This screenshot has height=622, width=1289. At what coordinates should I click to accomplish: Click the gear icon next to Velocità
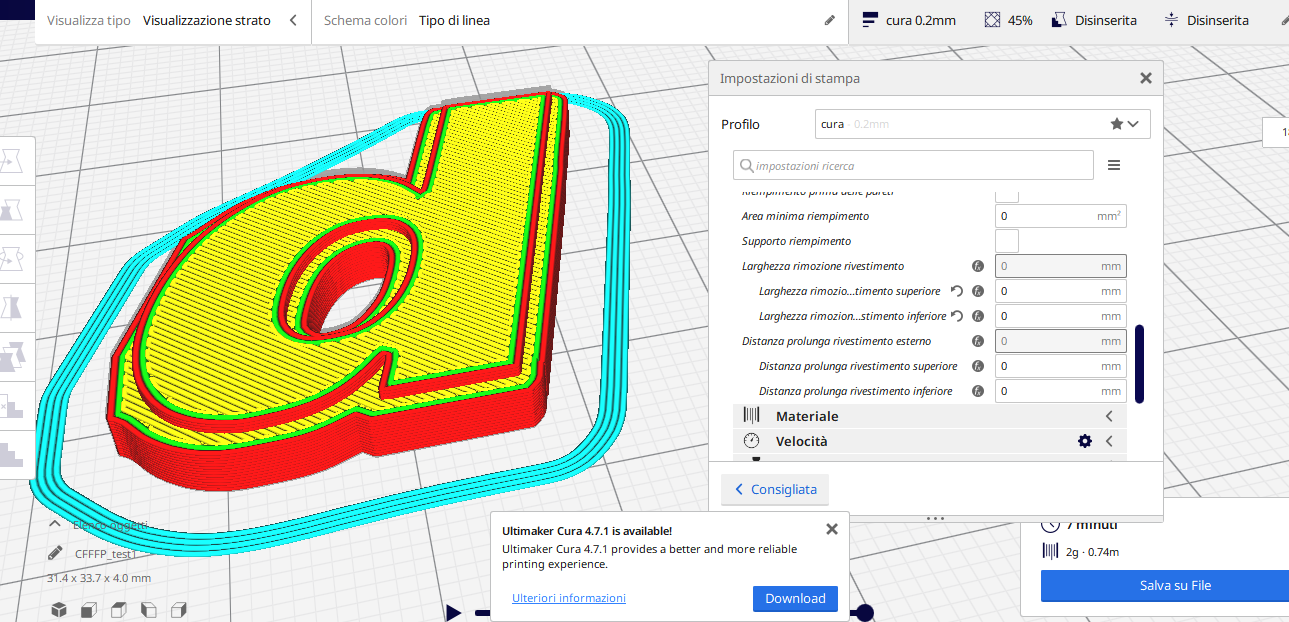(1085, 441)
